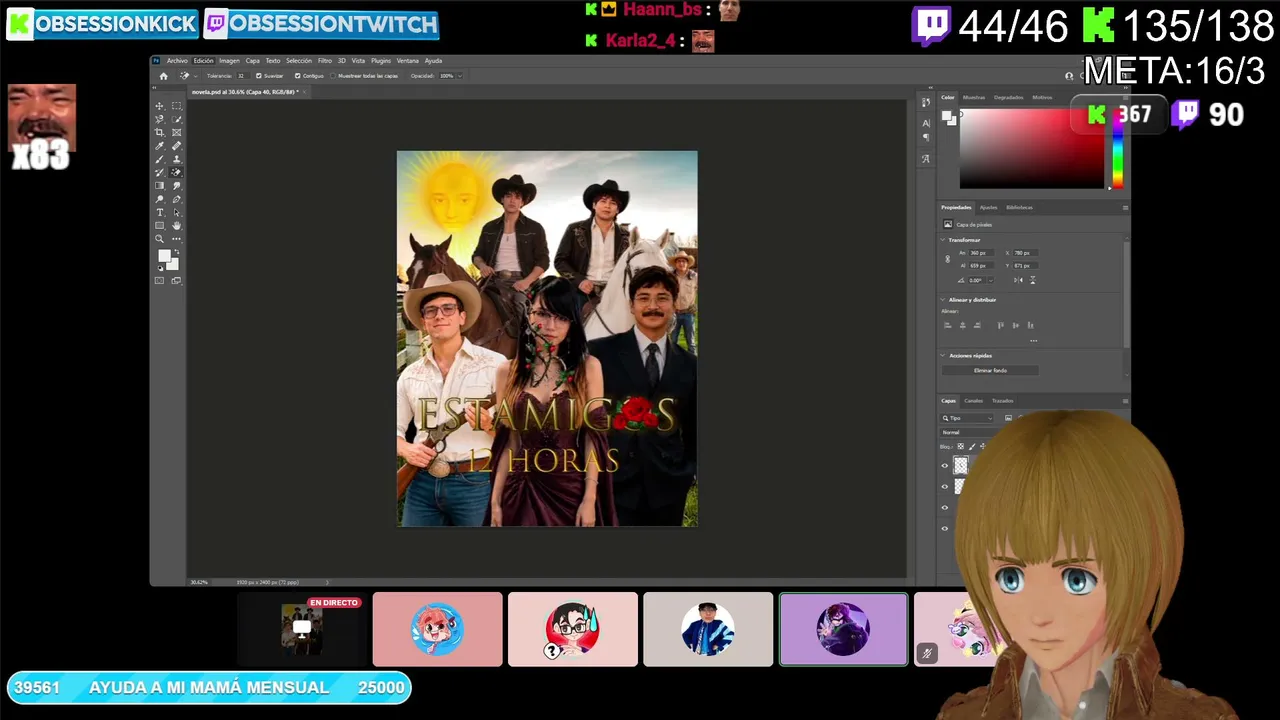Click the Tolerancia value field
Image resolution: width=1280 pixels, height=720 pixels.
(x=243, y=76)
